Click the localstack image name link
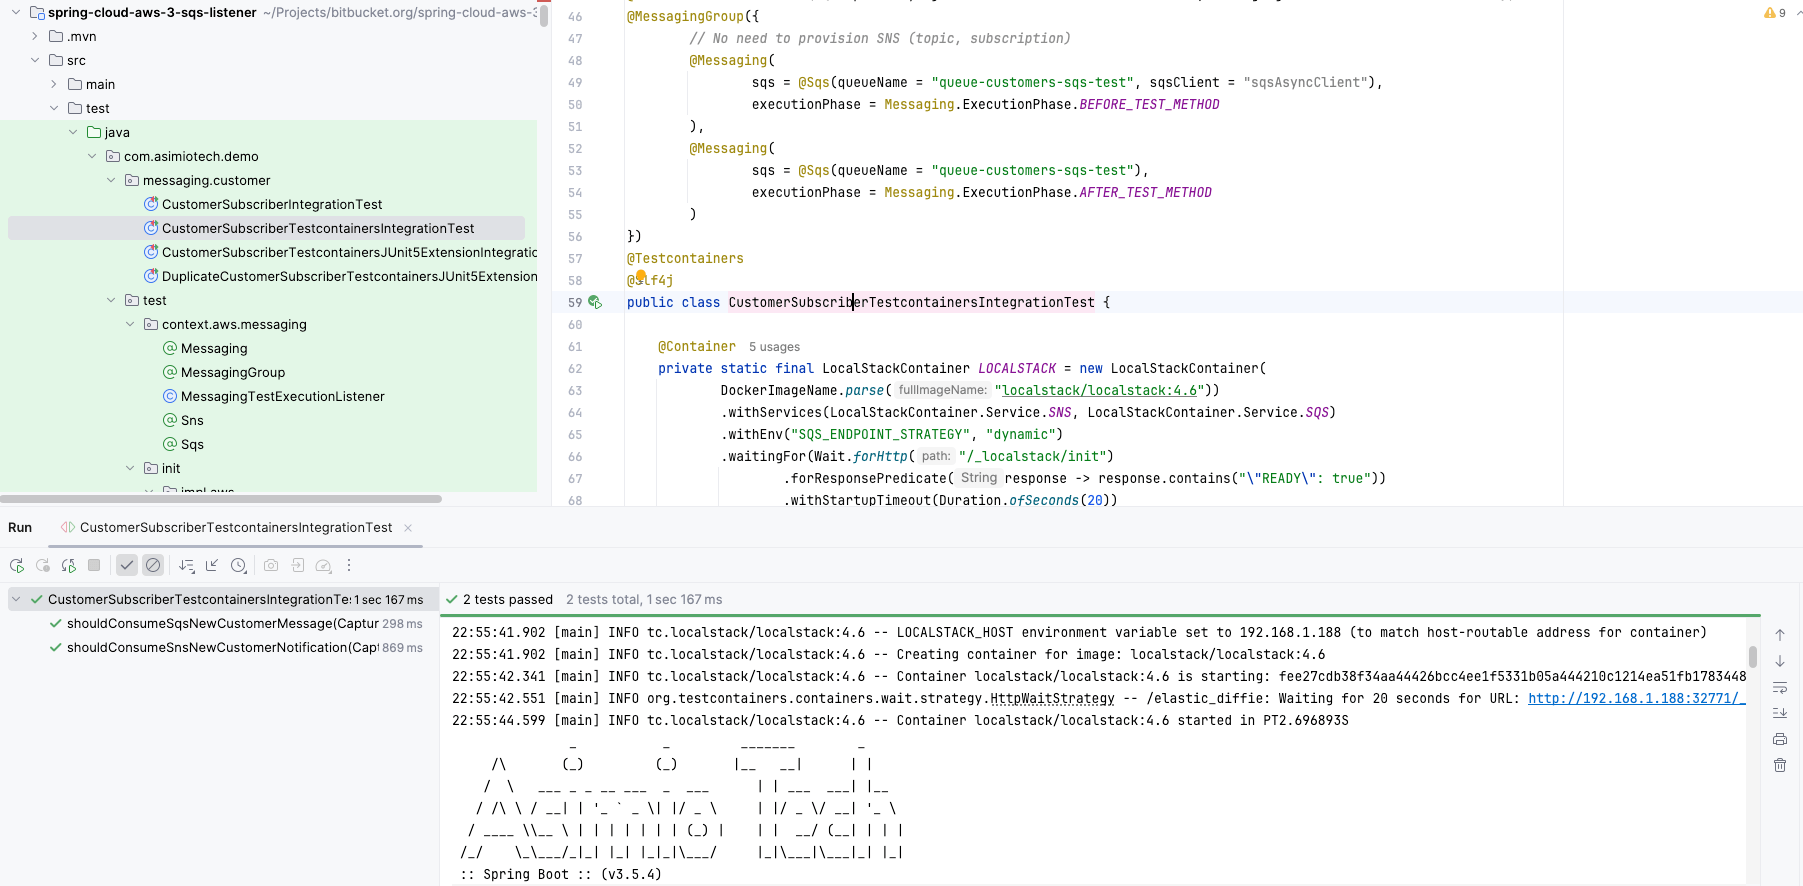This screenshot has height=886, width=1803. click(1099, 391)
